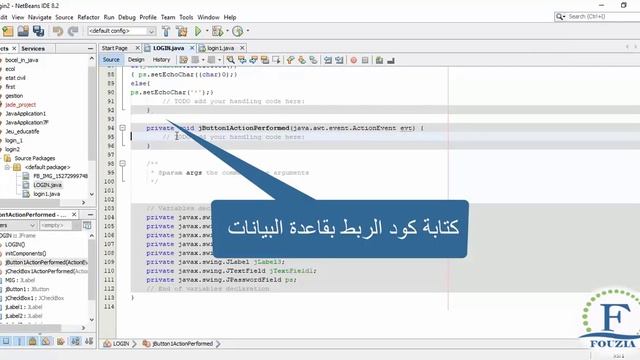Switch to the Start Page tab
640x360 pixels.
[115, 48]
